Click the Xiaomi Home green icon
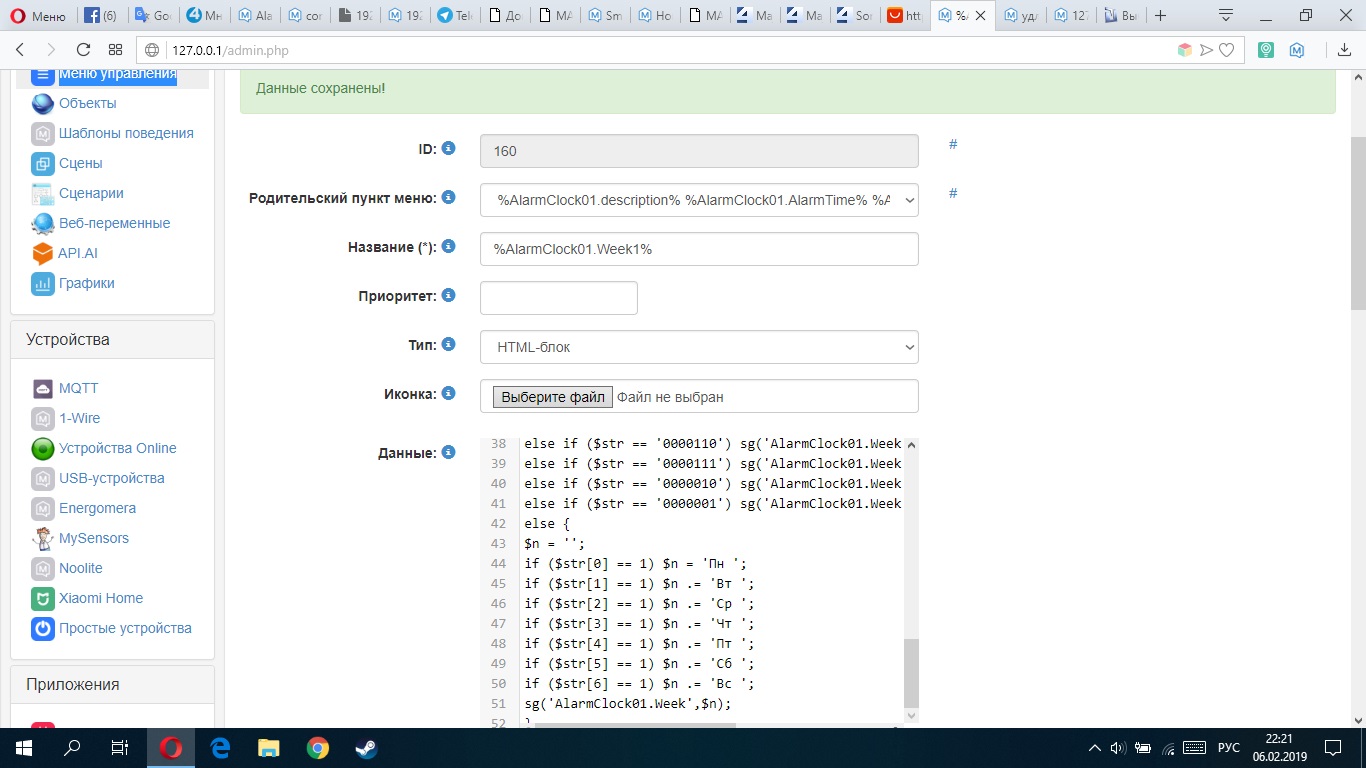The height and width of the screenshot is (768, 1366). 43,599
